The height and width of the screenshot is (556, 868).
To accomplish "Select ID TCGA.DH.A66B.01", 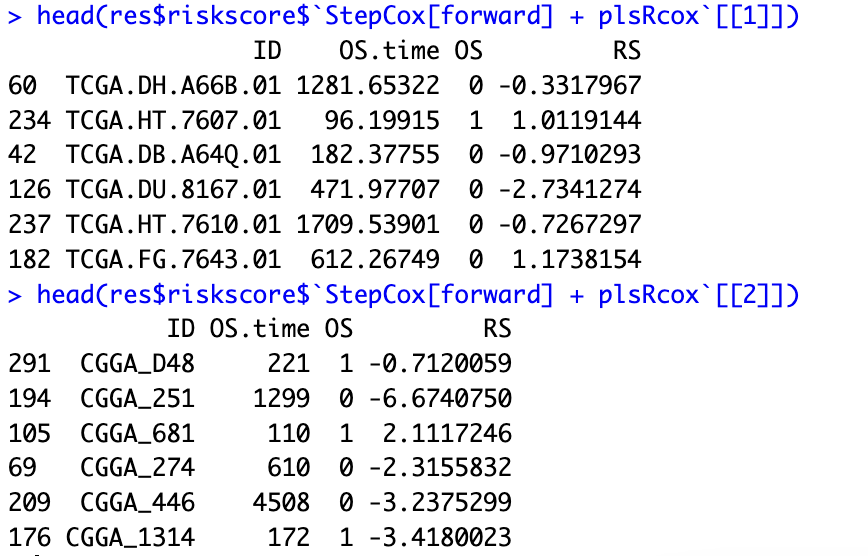I will pyautogui.click(x=173, y=86).
